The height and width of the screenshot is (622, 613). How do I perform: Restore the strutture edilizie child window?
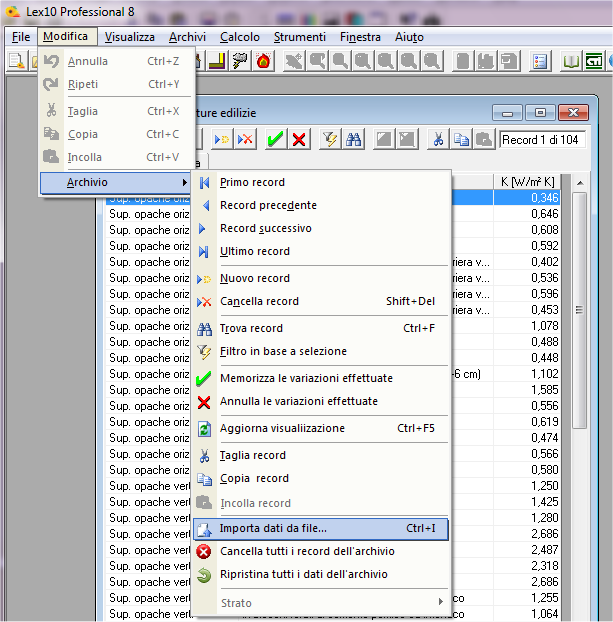[x=540, y=113]
